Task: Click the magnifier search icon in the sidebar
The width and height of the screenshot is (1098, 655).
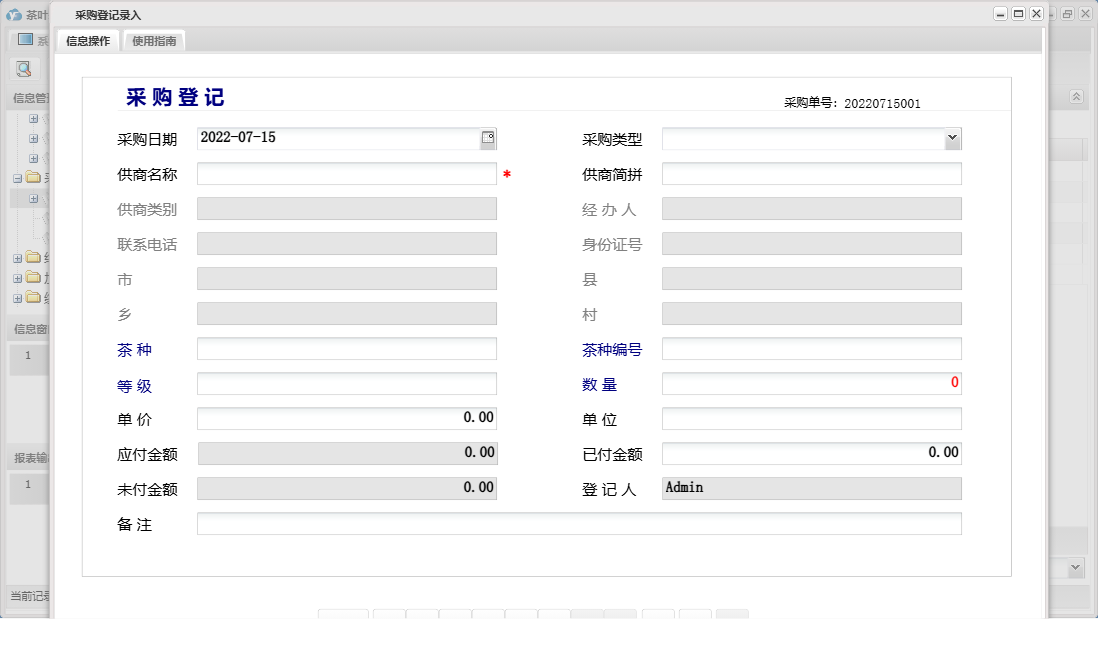Action: point(25,69)
